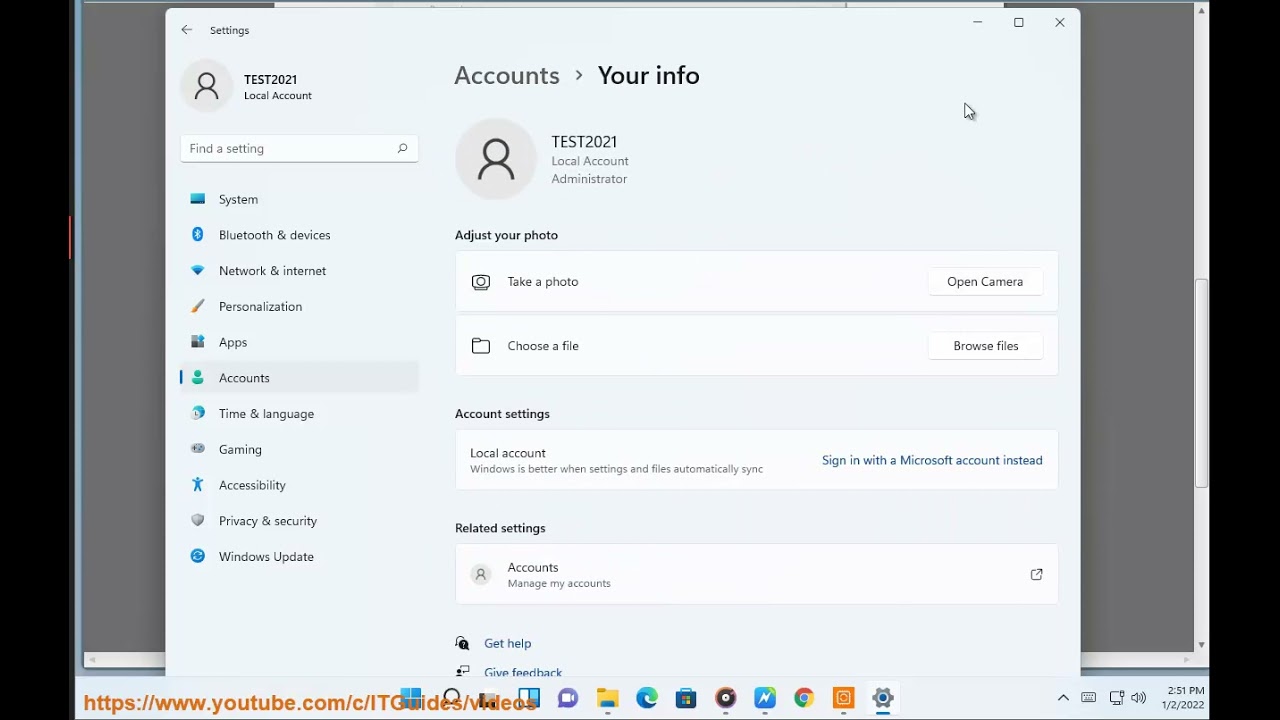The height and width of the screenshot is (720, 1280).
Task: Open the Widgets taskbar icon
Action: 529,698
